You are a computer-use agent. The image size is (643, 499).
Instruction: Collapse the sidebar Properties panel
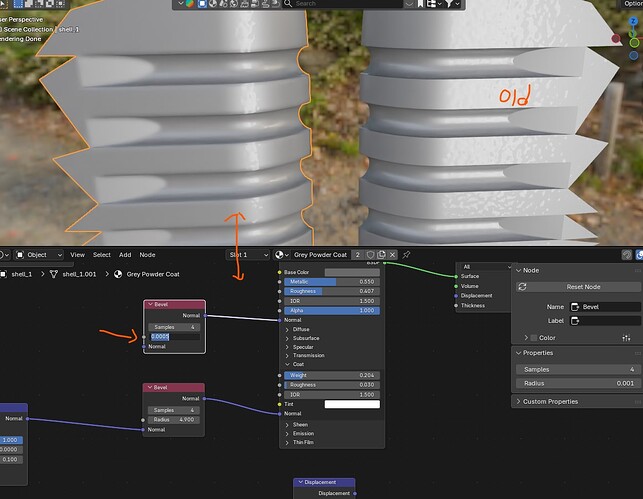(x=518, y=353)
